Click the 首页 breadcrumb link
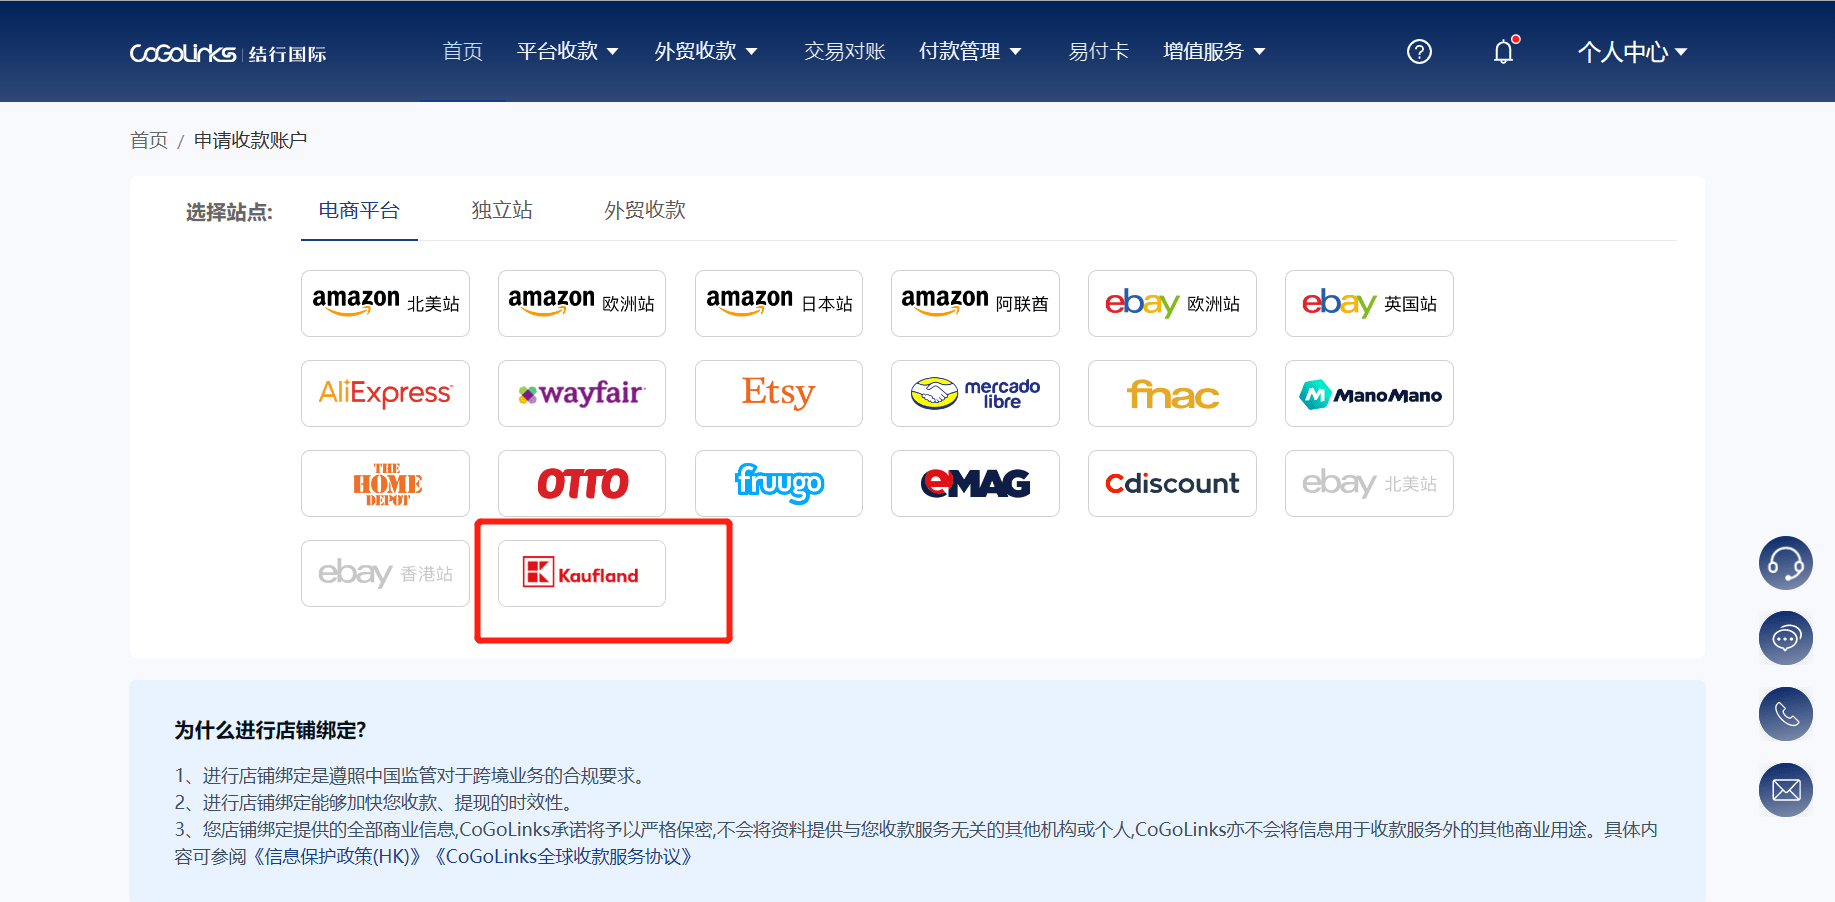The image size is (1835, 902). (148, 139)
